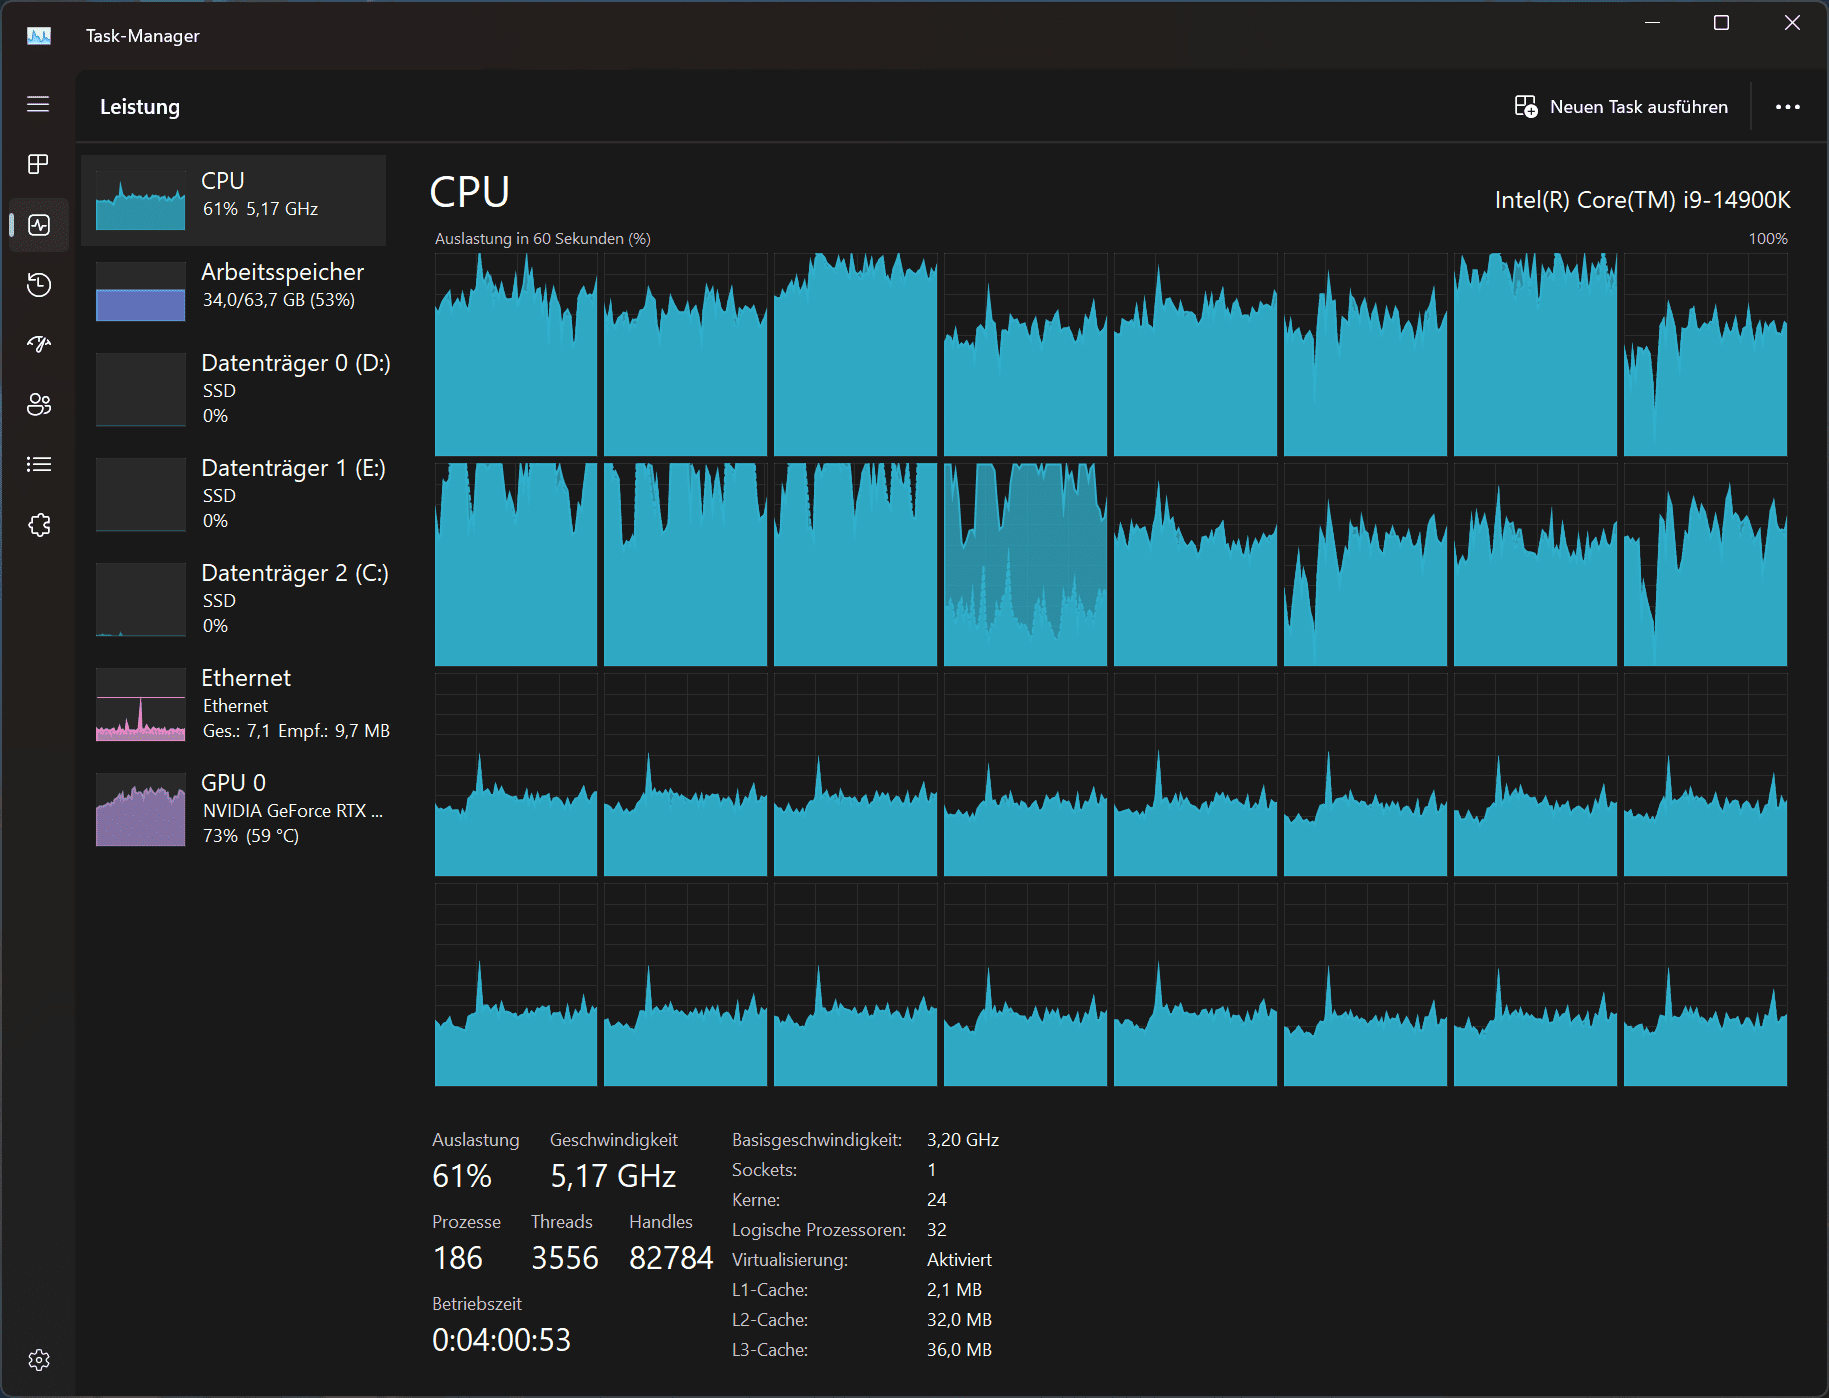Open the Services puzzle icon
The height and width of the screenshot is (1398, 1829).
tap(38, 525)
